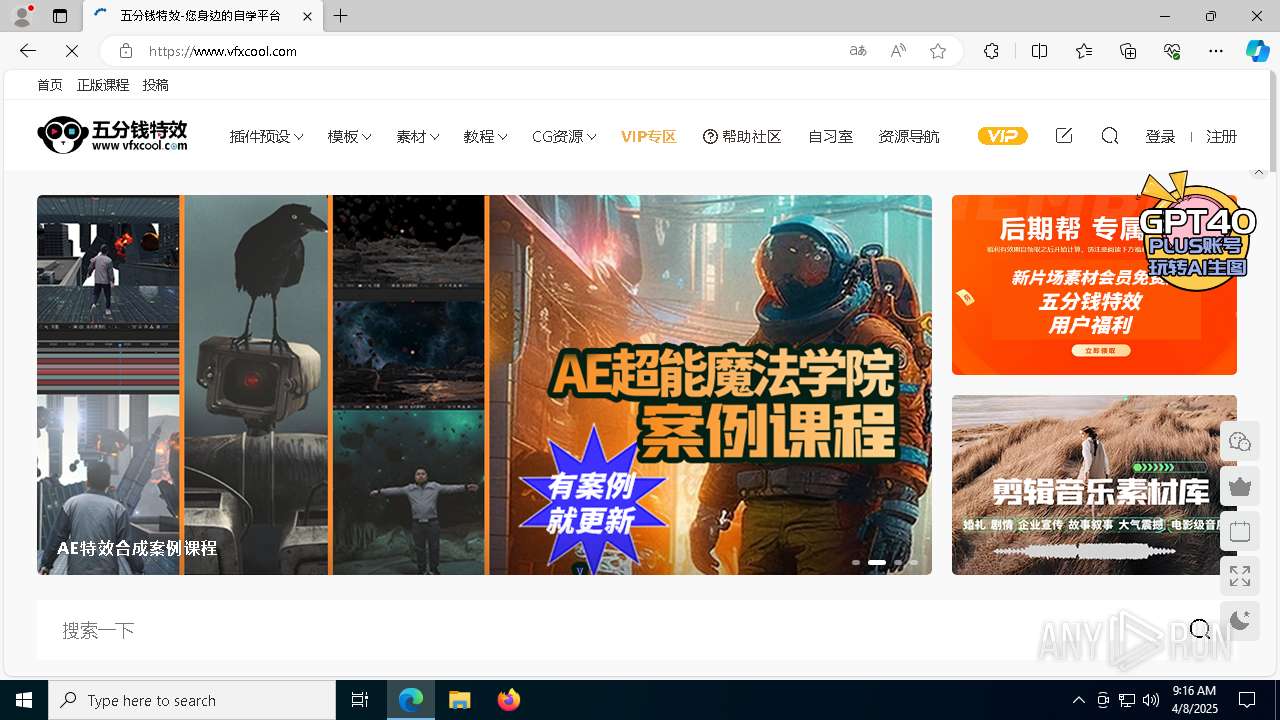Viewport: 1280px width, 720px height.
Task: Open File Explorer from taskbar
Action: (459, 700)
